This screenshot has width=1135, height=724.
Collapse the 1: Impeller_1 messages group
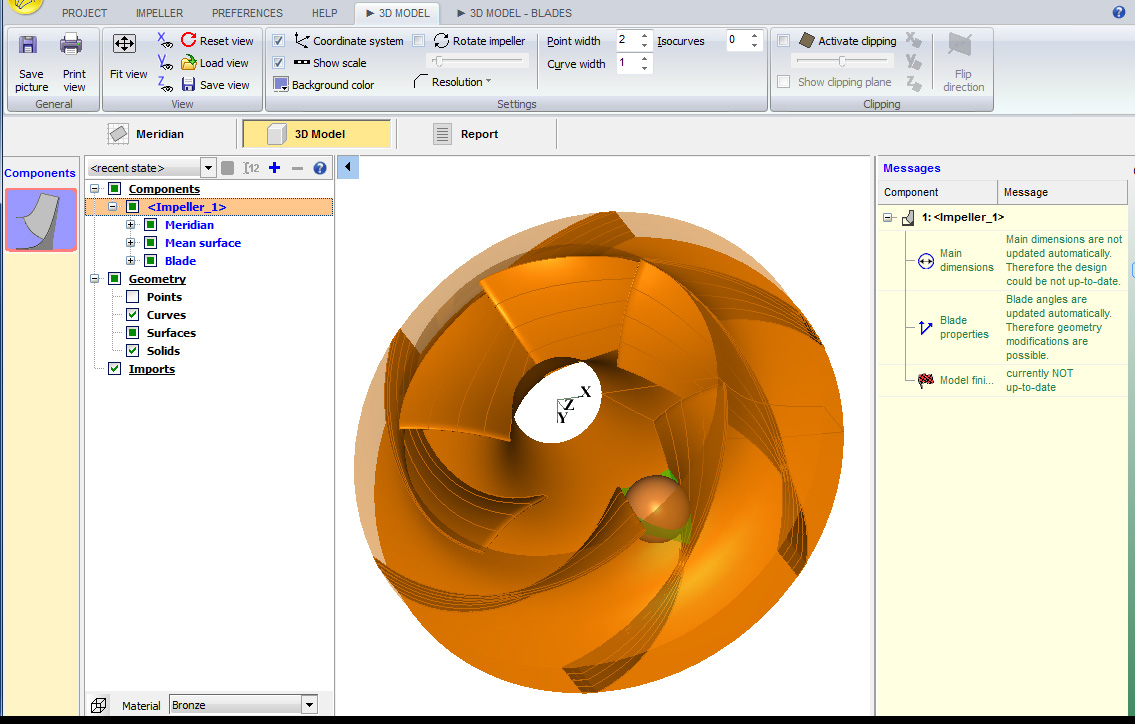(888, 217)
